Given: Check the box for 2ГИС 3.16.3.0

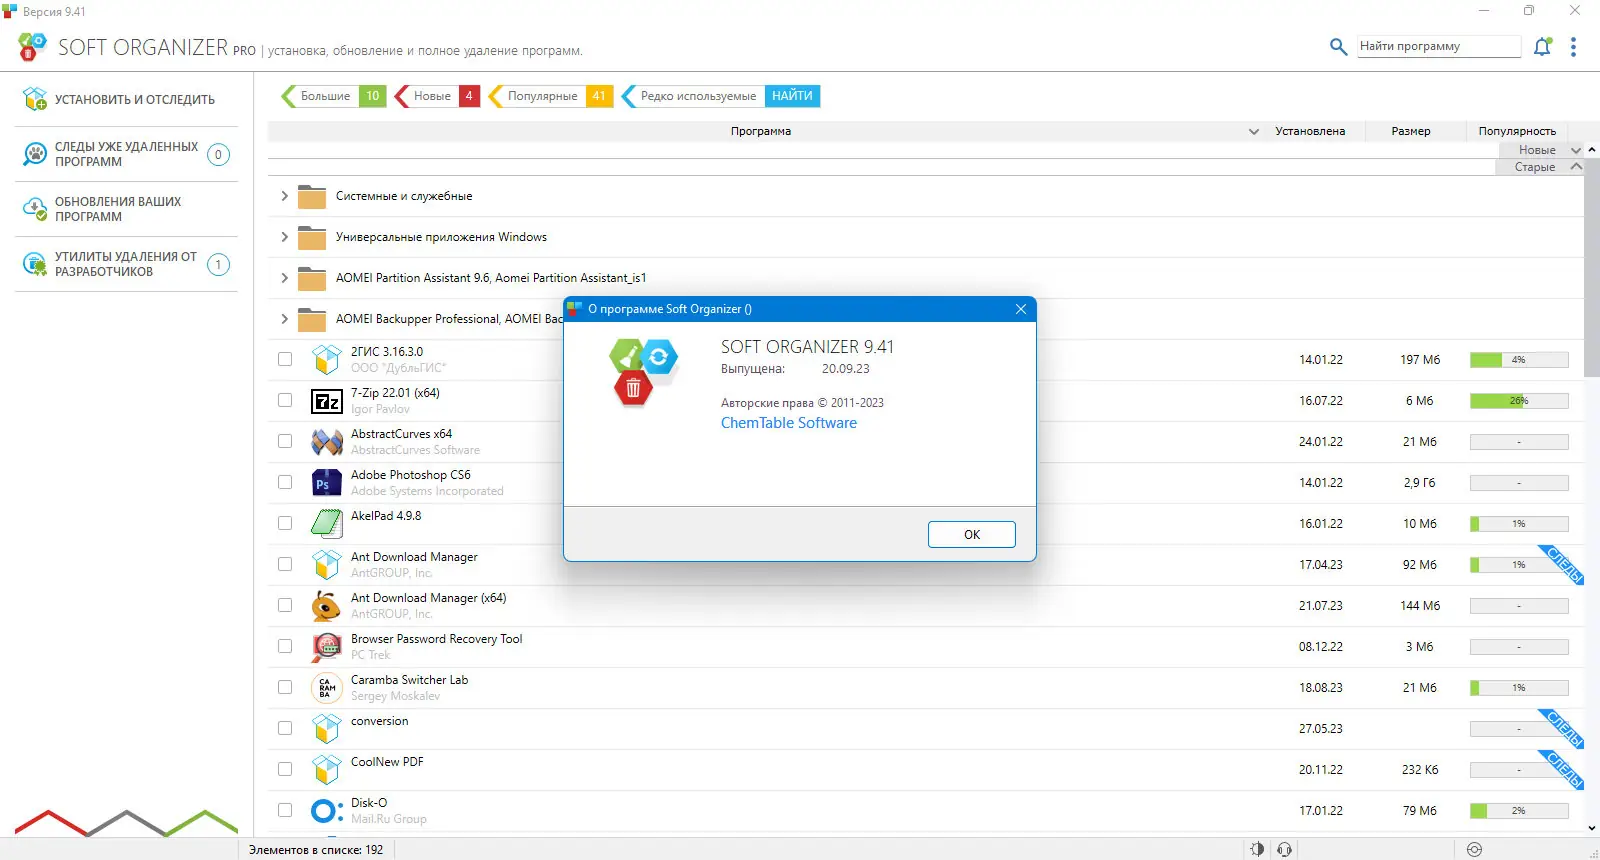Looking at the screenshot, I should [x=285, y=359].
